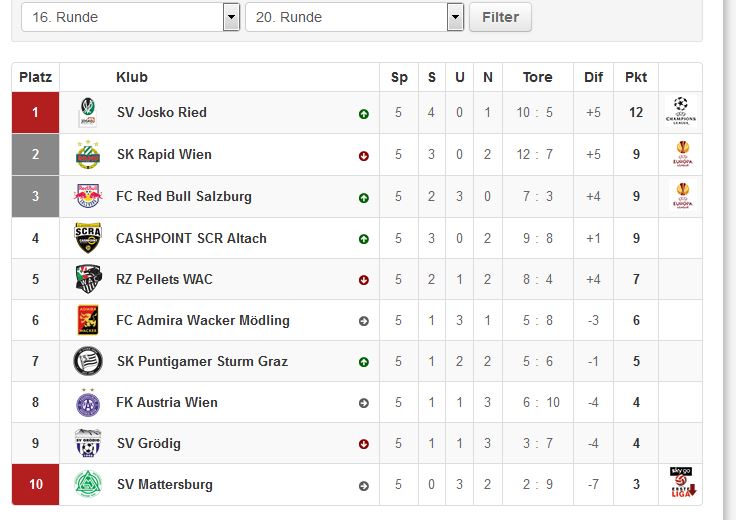
Task: Click the Tore column header
Action: [537, 77]
